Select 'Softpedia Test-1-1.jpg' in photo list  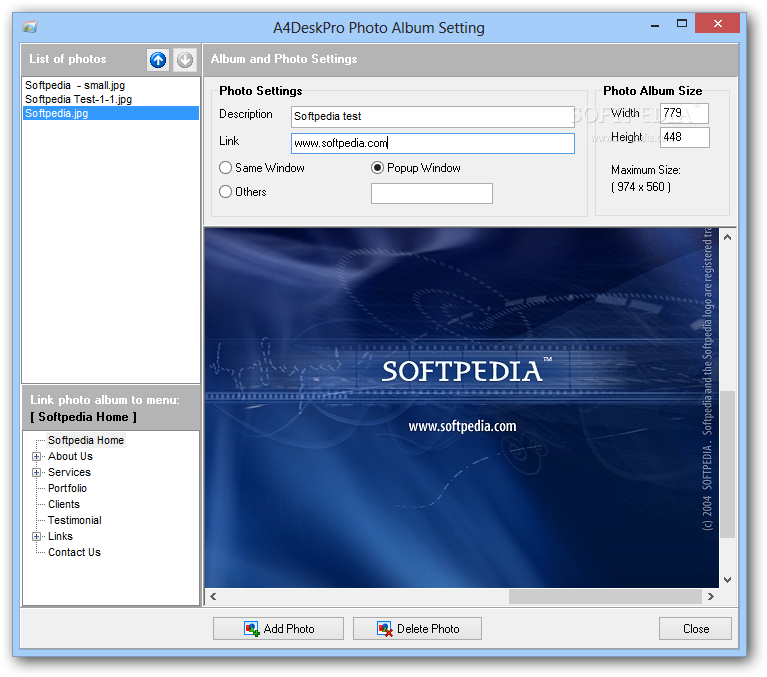click(x=111, y=99)
